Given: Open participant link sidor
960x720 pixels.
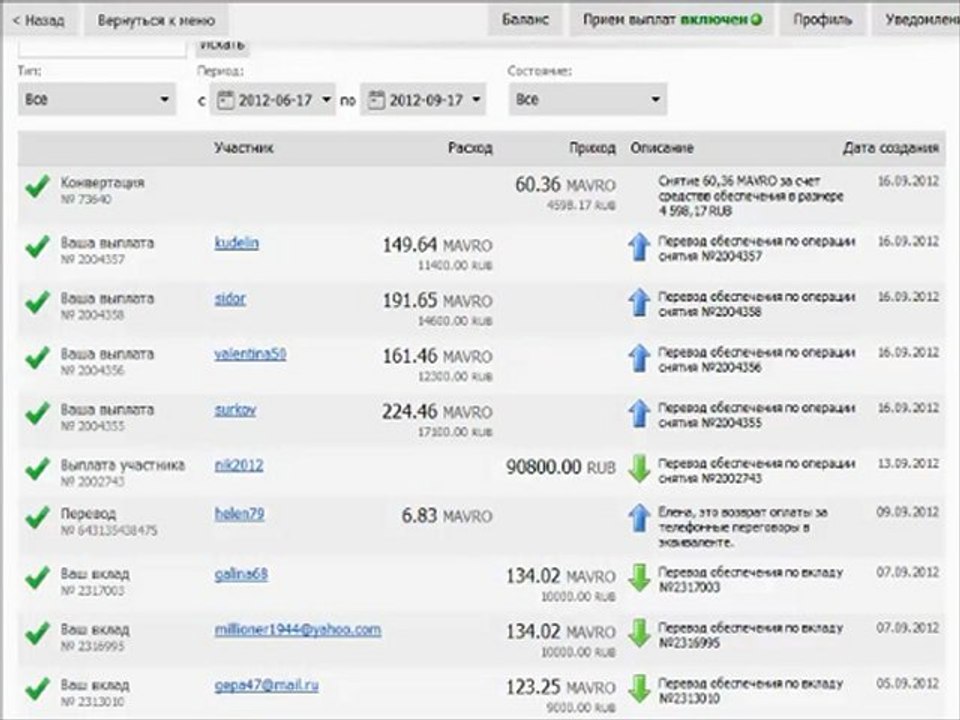Looking at the screenshot, I should point(230,299).
